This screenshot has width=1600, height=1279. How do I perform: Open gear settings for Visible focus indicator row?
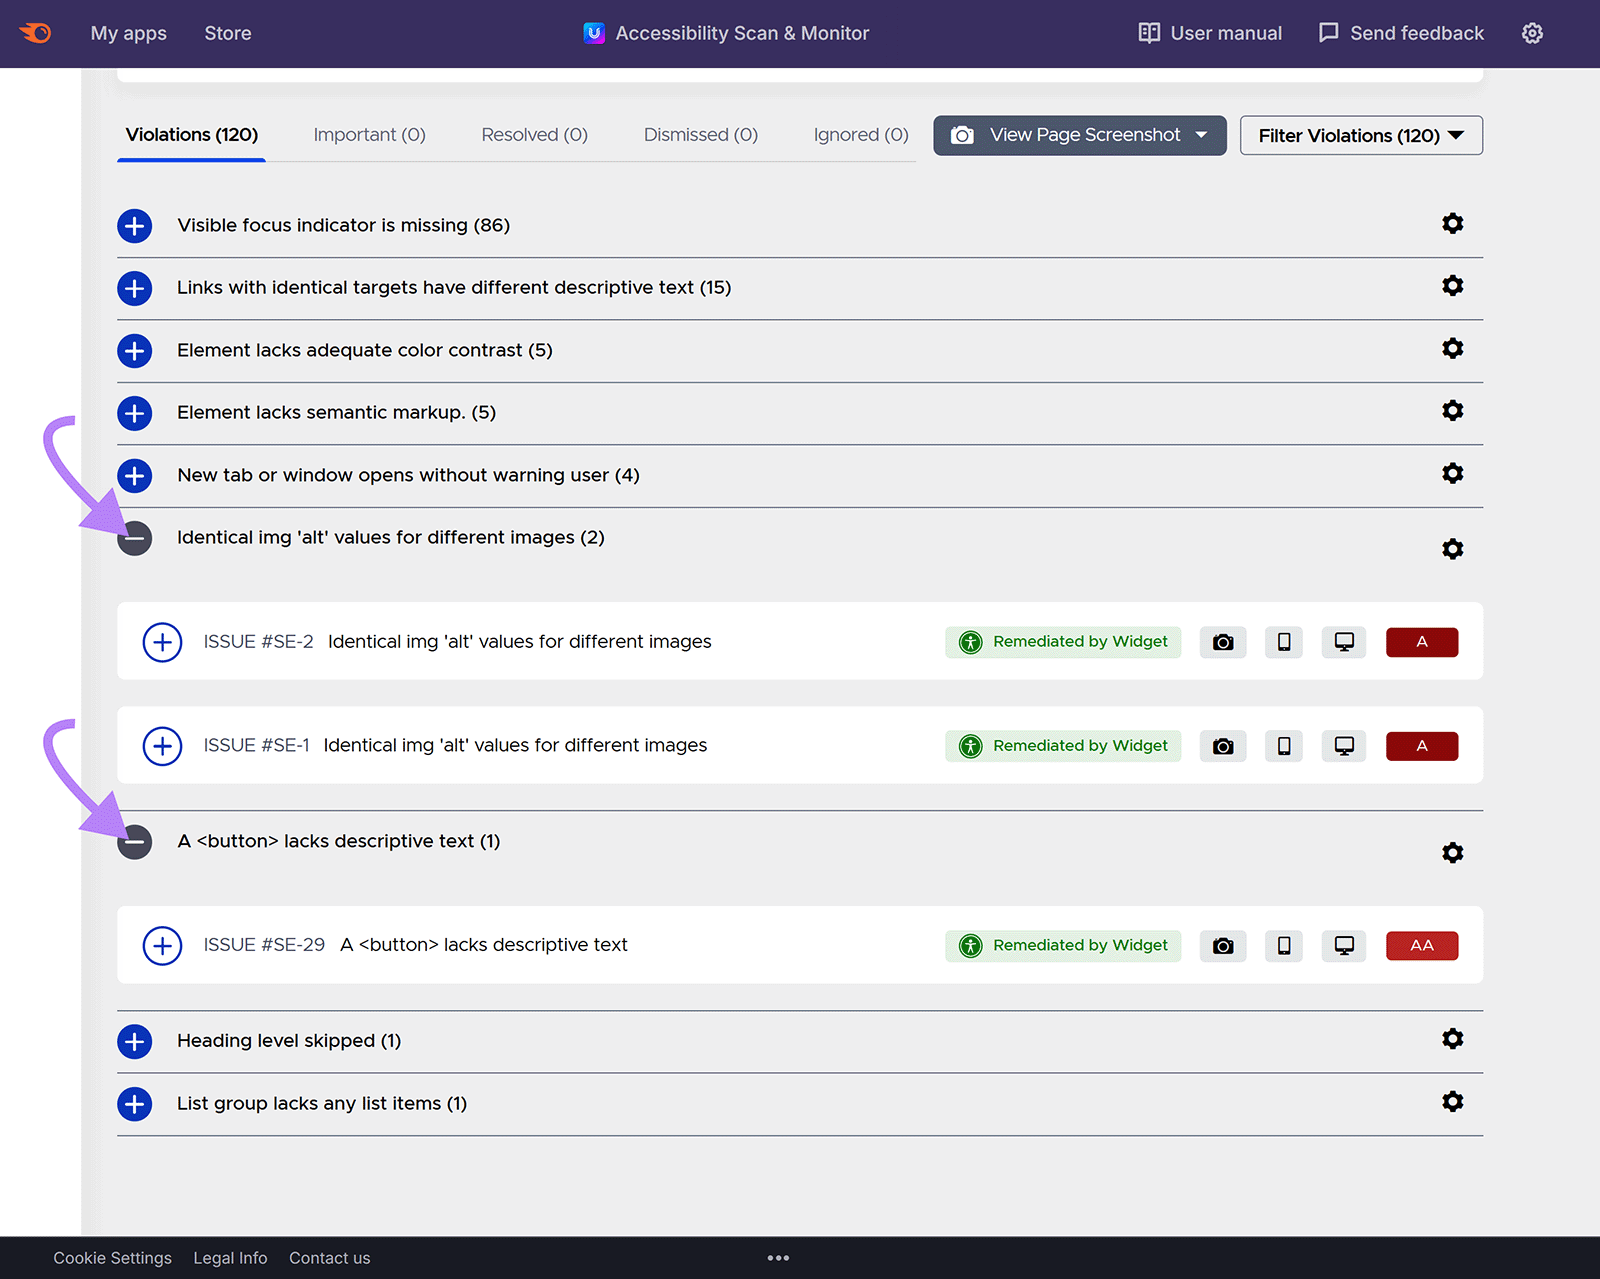coord(1452,224)
